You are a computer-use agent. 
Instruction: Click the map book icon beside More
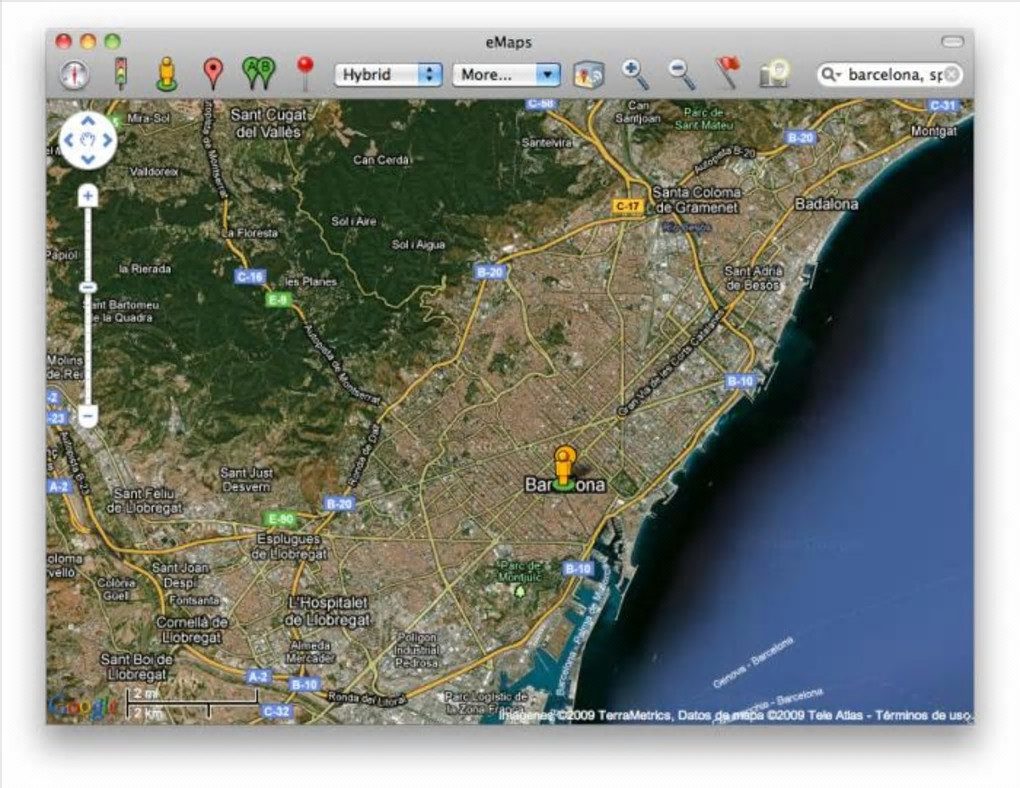pyautogui.click(x=589, y=74)
